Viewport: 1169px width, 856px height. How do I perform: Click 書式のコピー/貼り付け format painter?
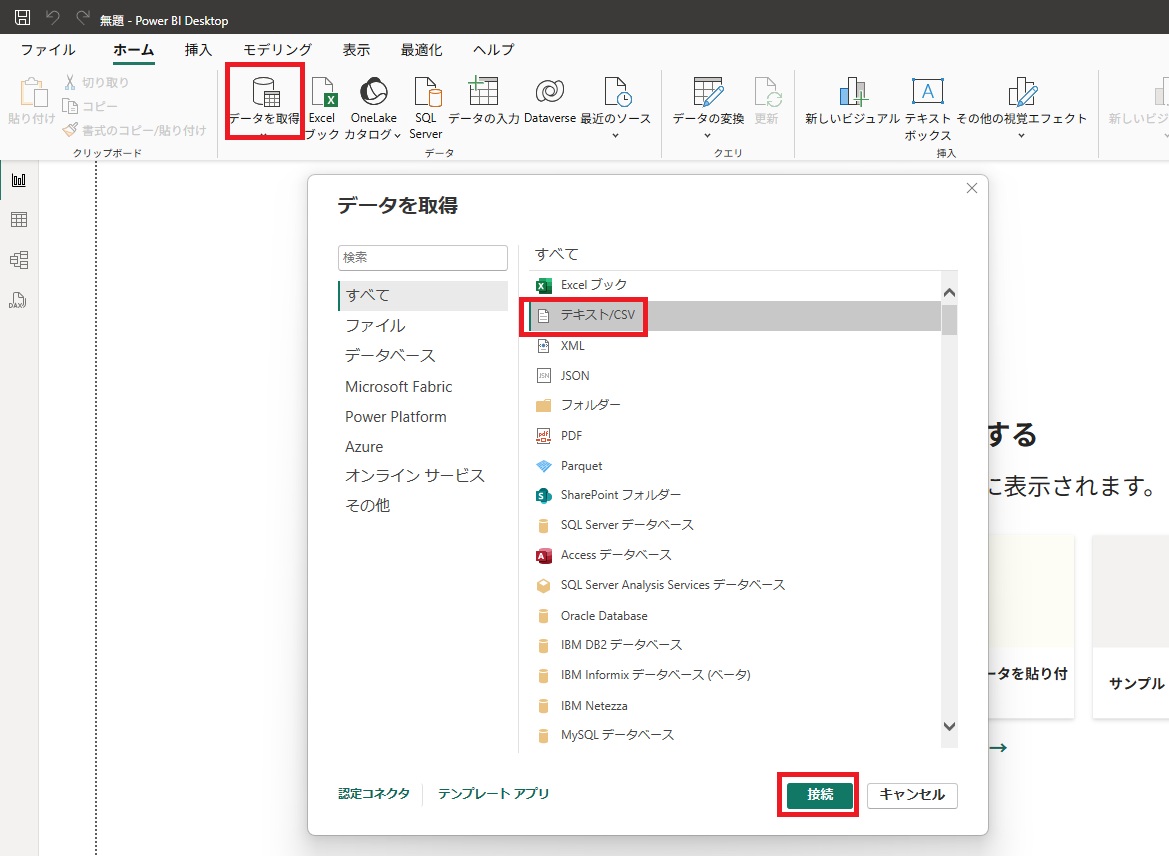135,130
